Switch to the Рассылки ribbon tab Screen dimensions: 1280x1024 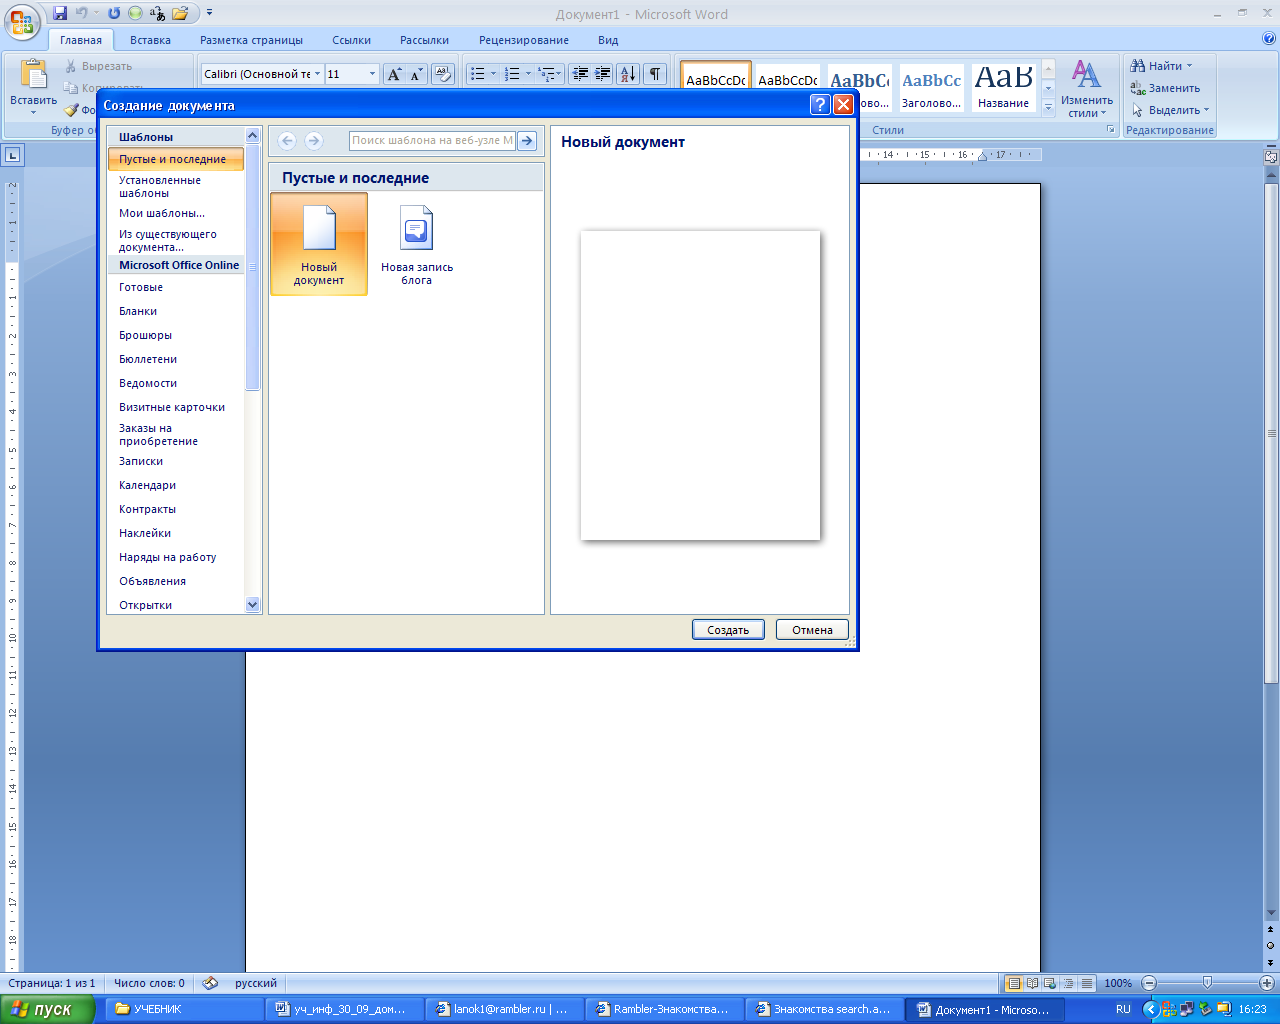pos(424,40)
